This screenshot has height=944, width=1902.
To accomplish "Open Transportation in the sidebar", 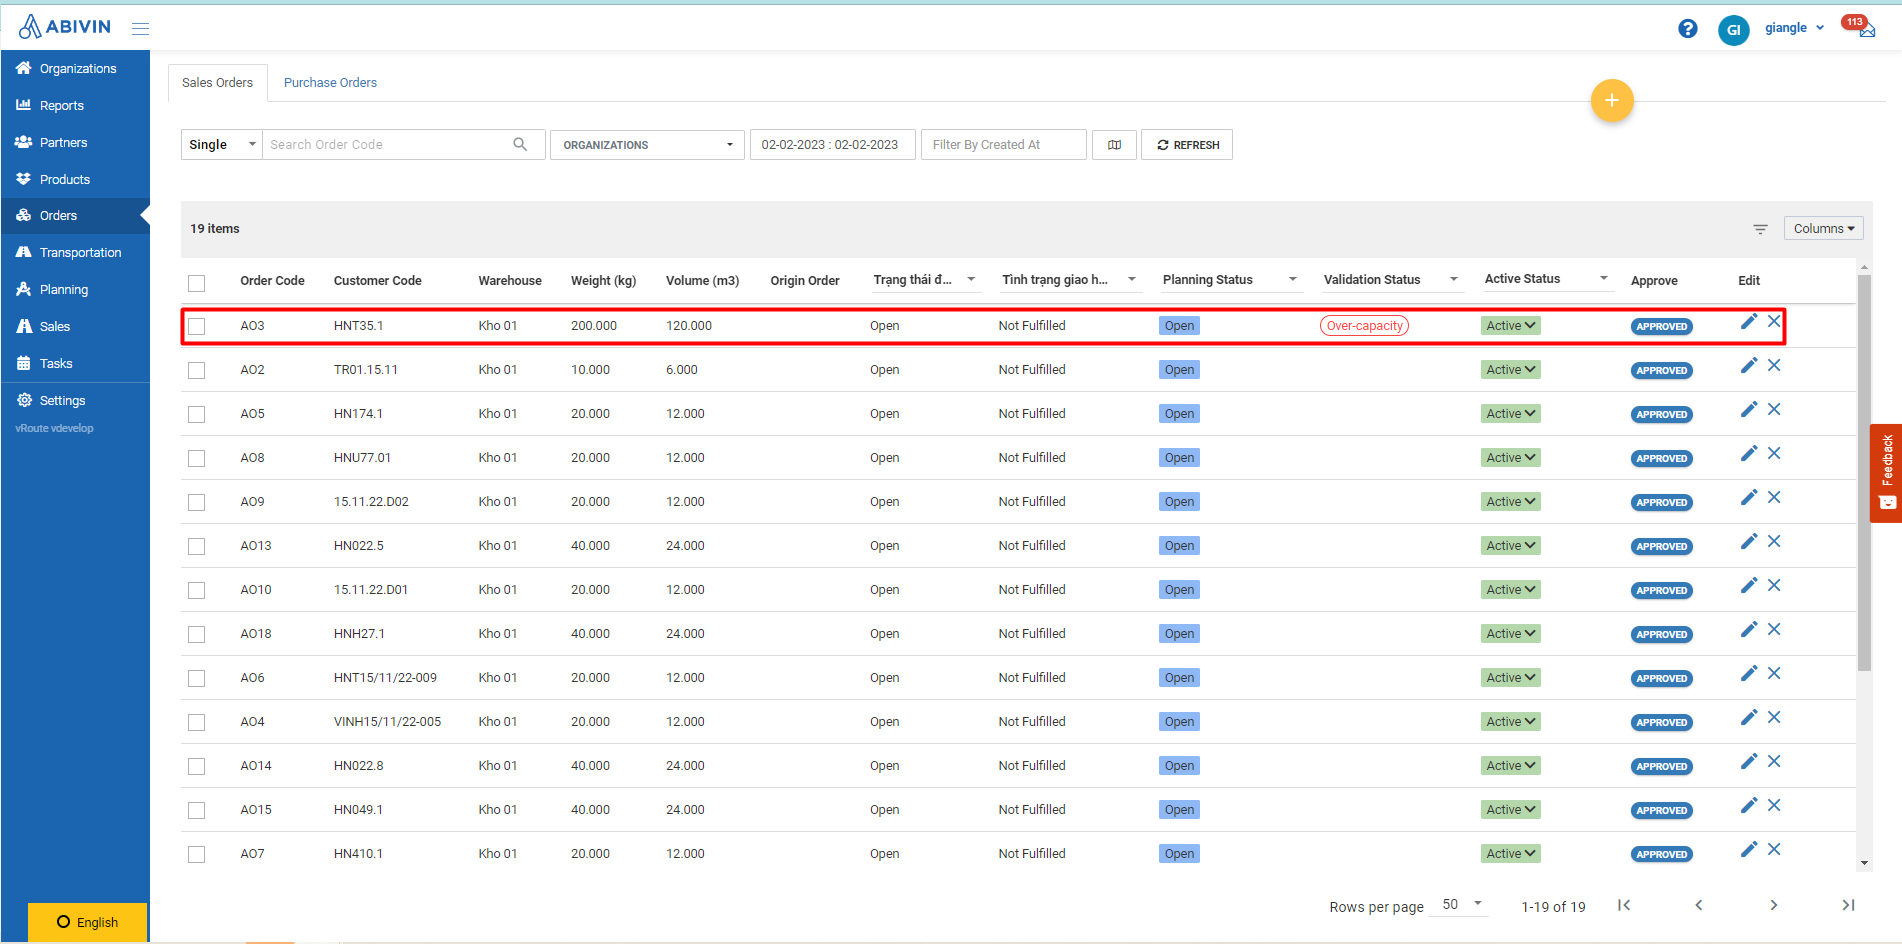I will (75, 253).
